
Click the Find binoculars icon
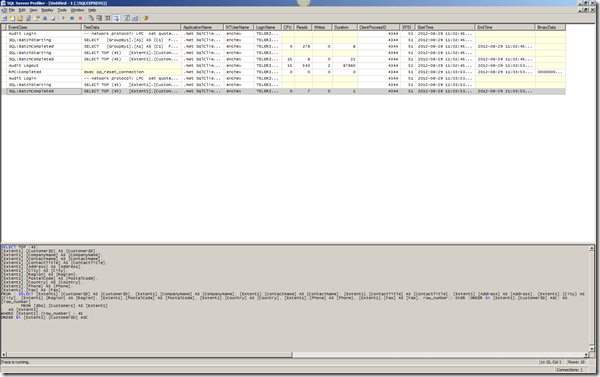45,18
